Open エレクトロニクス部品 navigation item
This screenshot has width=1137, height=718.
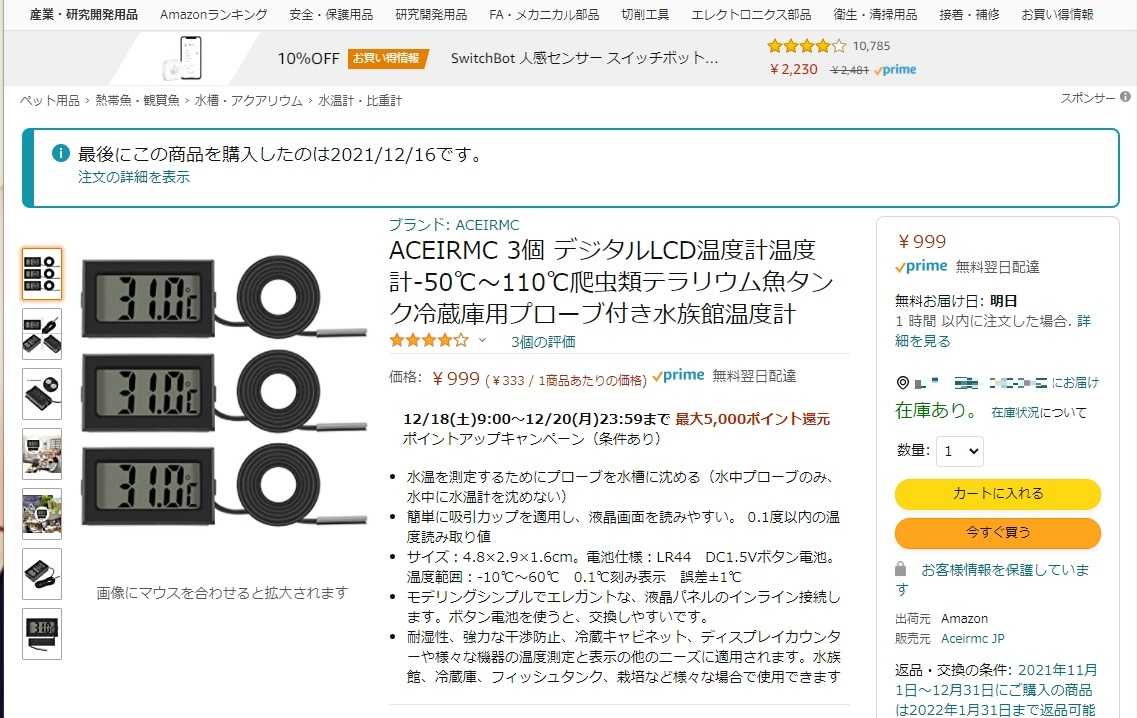751,15
